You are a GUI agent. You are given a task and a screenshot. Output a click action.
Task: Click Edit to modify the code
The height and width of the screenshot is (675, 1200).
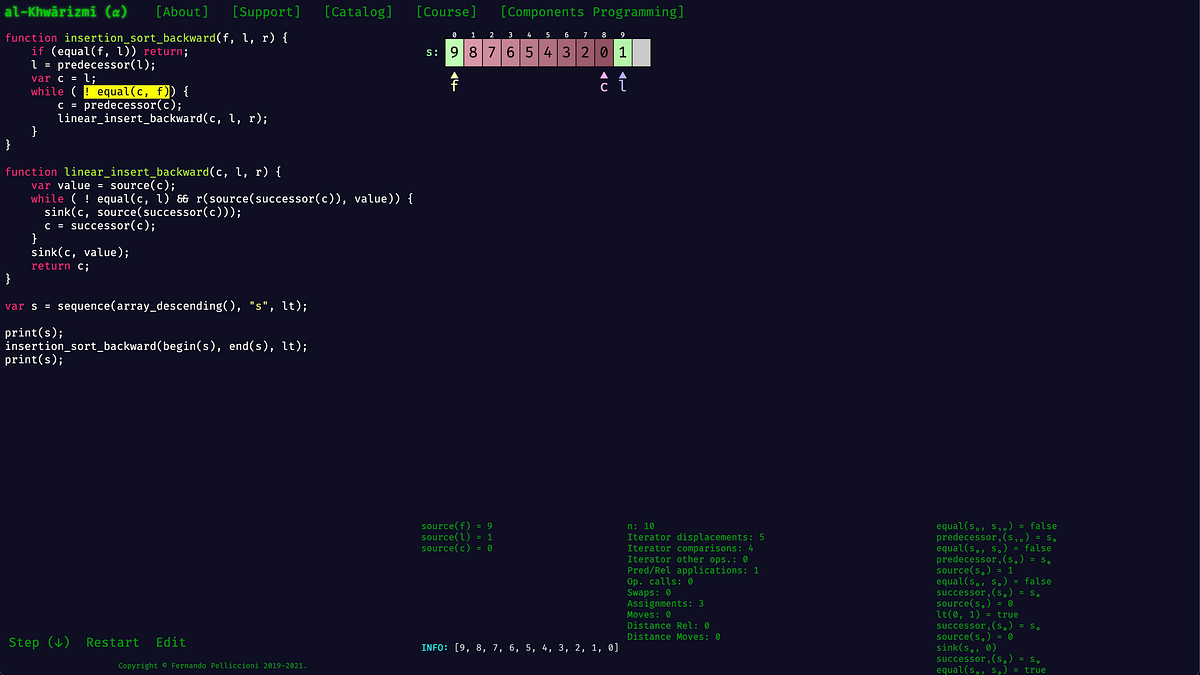(170, 642)
